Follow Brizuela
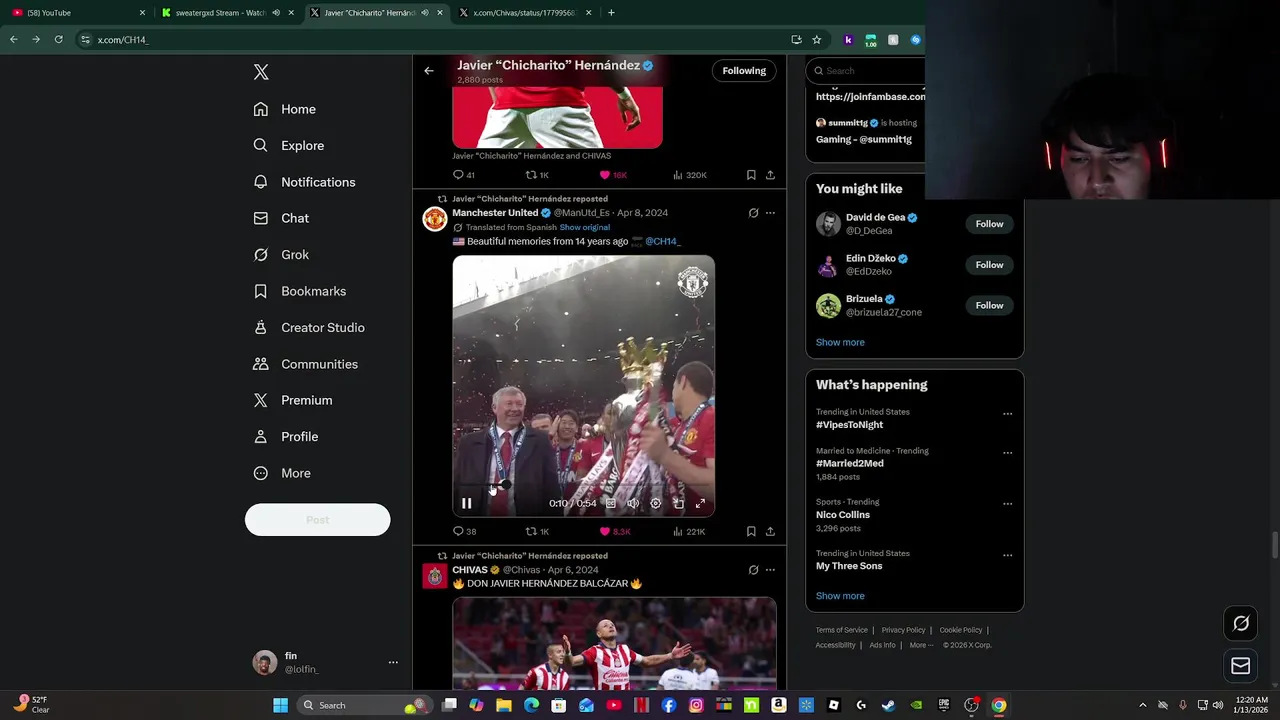This screenshot has width=1280, height=720. pyautogui.click(x=989, y=306)
